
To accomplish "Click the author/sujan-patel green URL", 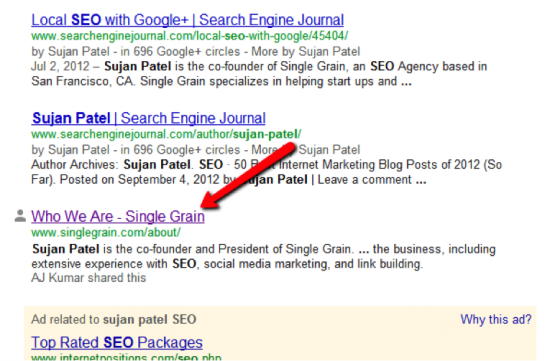I will (x=166, y=134).
